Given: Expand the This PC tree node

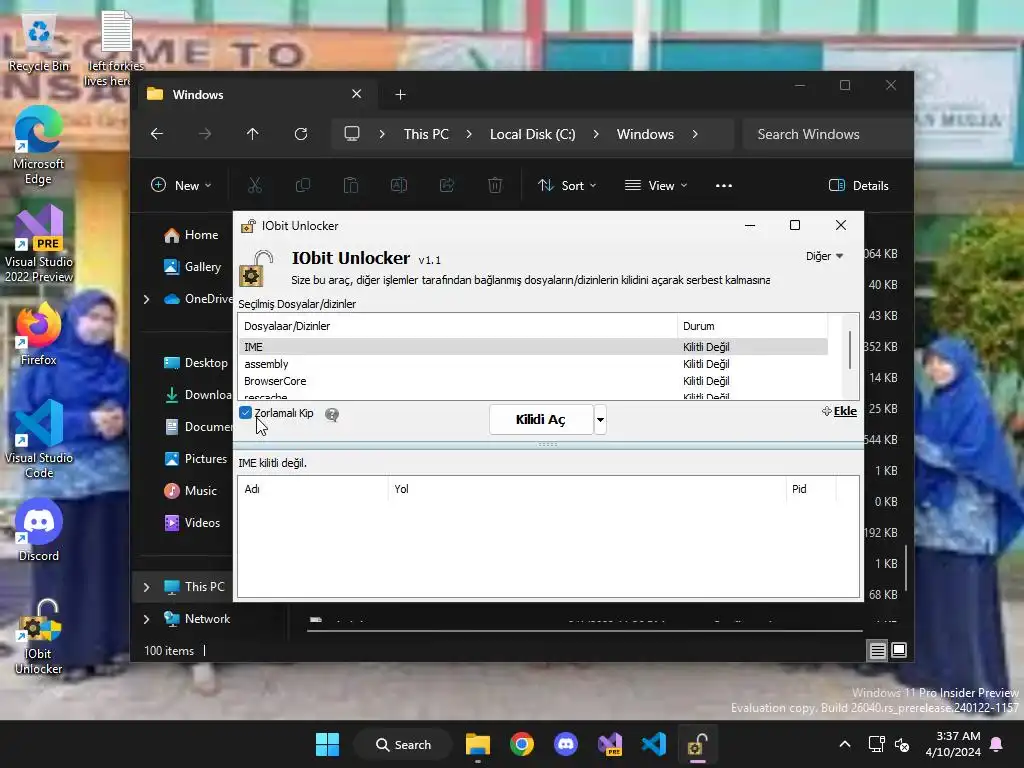Looking at the screenshot, I should [146, 587].
